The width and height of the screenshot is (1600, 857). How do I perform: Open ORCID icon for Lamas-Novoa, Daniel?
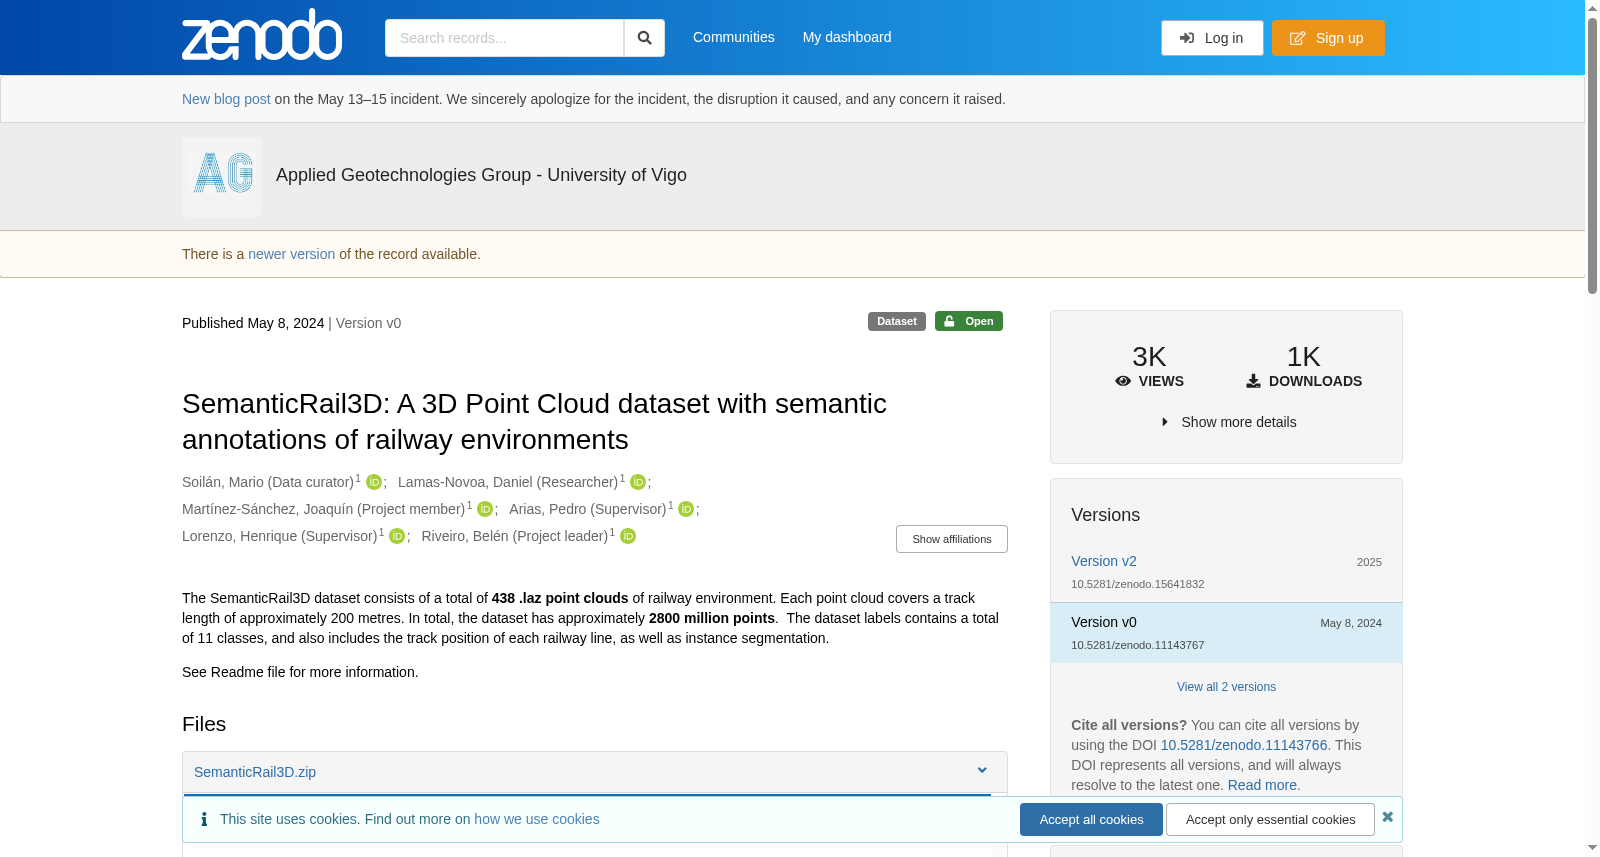(638, 482)
